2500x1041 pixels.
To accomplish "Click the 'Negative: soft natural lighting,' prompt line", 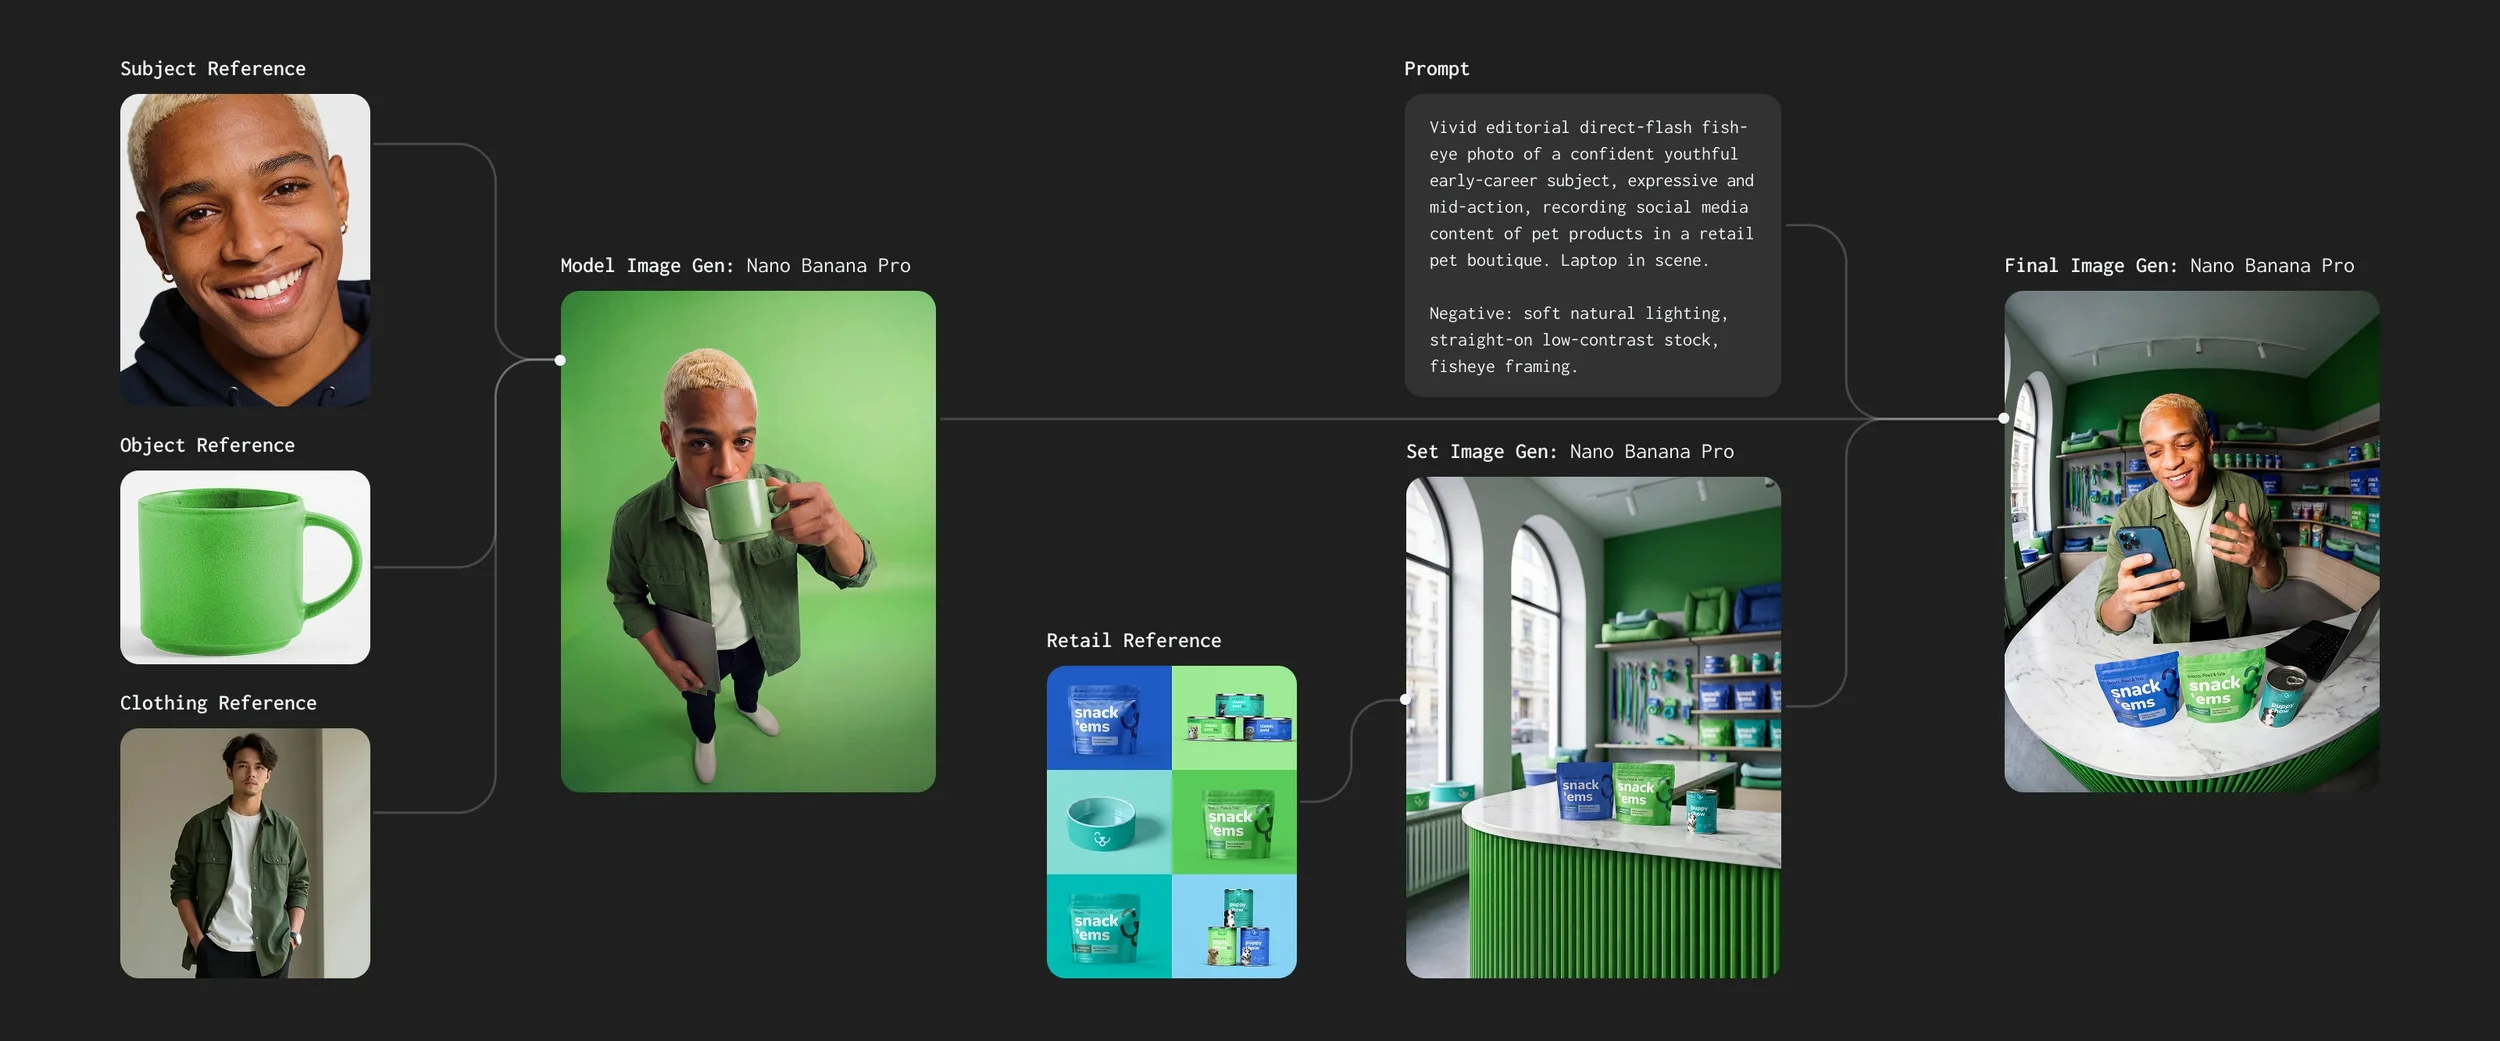I will point(1578,313).
